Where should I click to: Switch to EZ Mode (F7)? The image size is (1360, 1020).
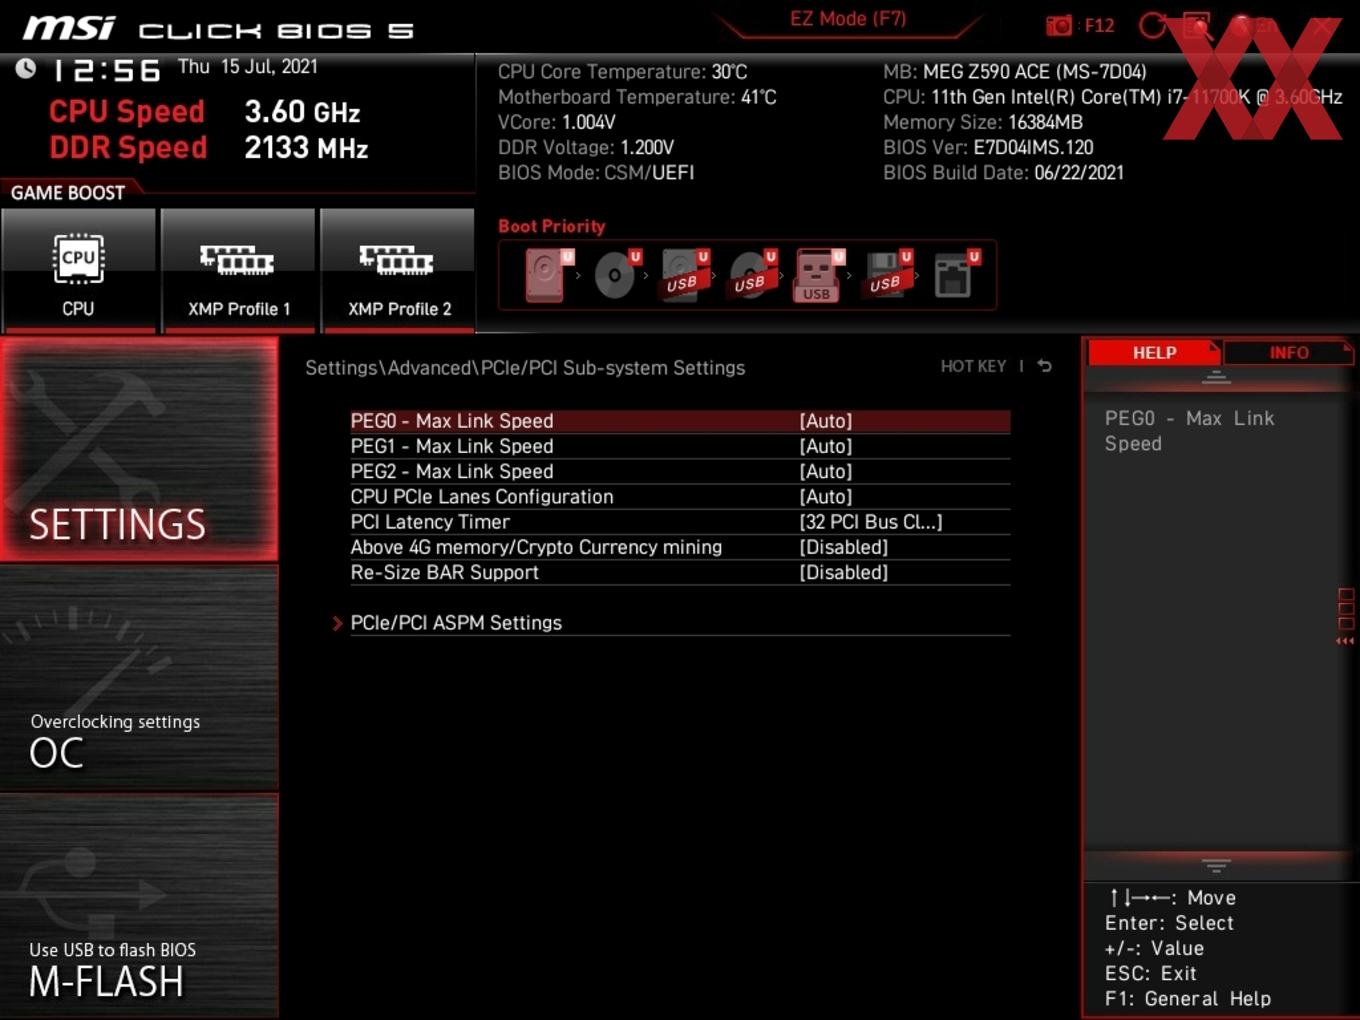(848, 19)
